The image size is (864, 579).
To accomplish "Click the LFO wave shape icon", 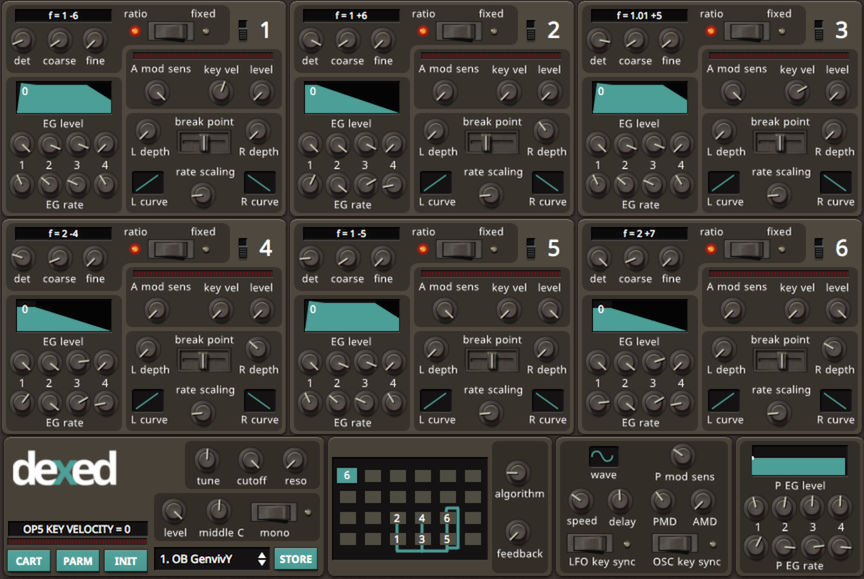I will (x=603, y=457).
